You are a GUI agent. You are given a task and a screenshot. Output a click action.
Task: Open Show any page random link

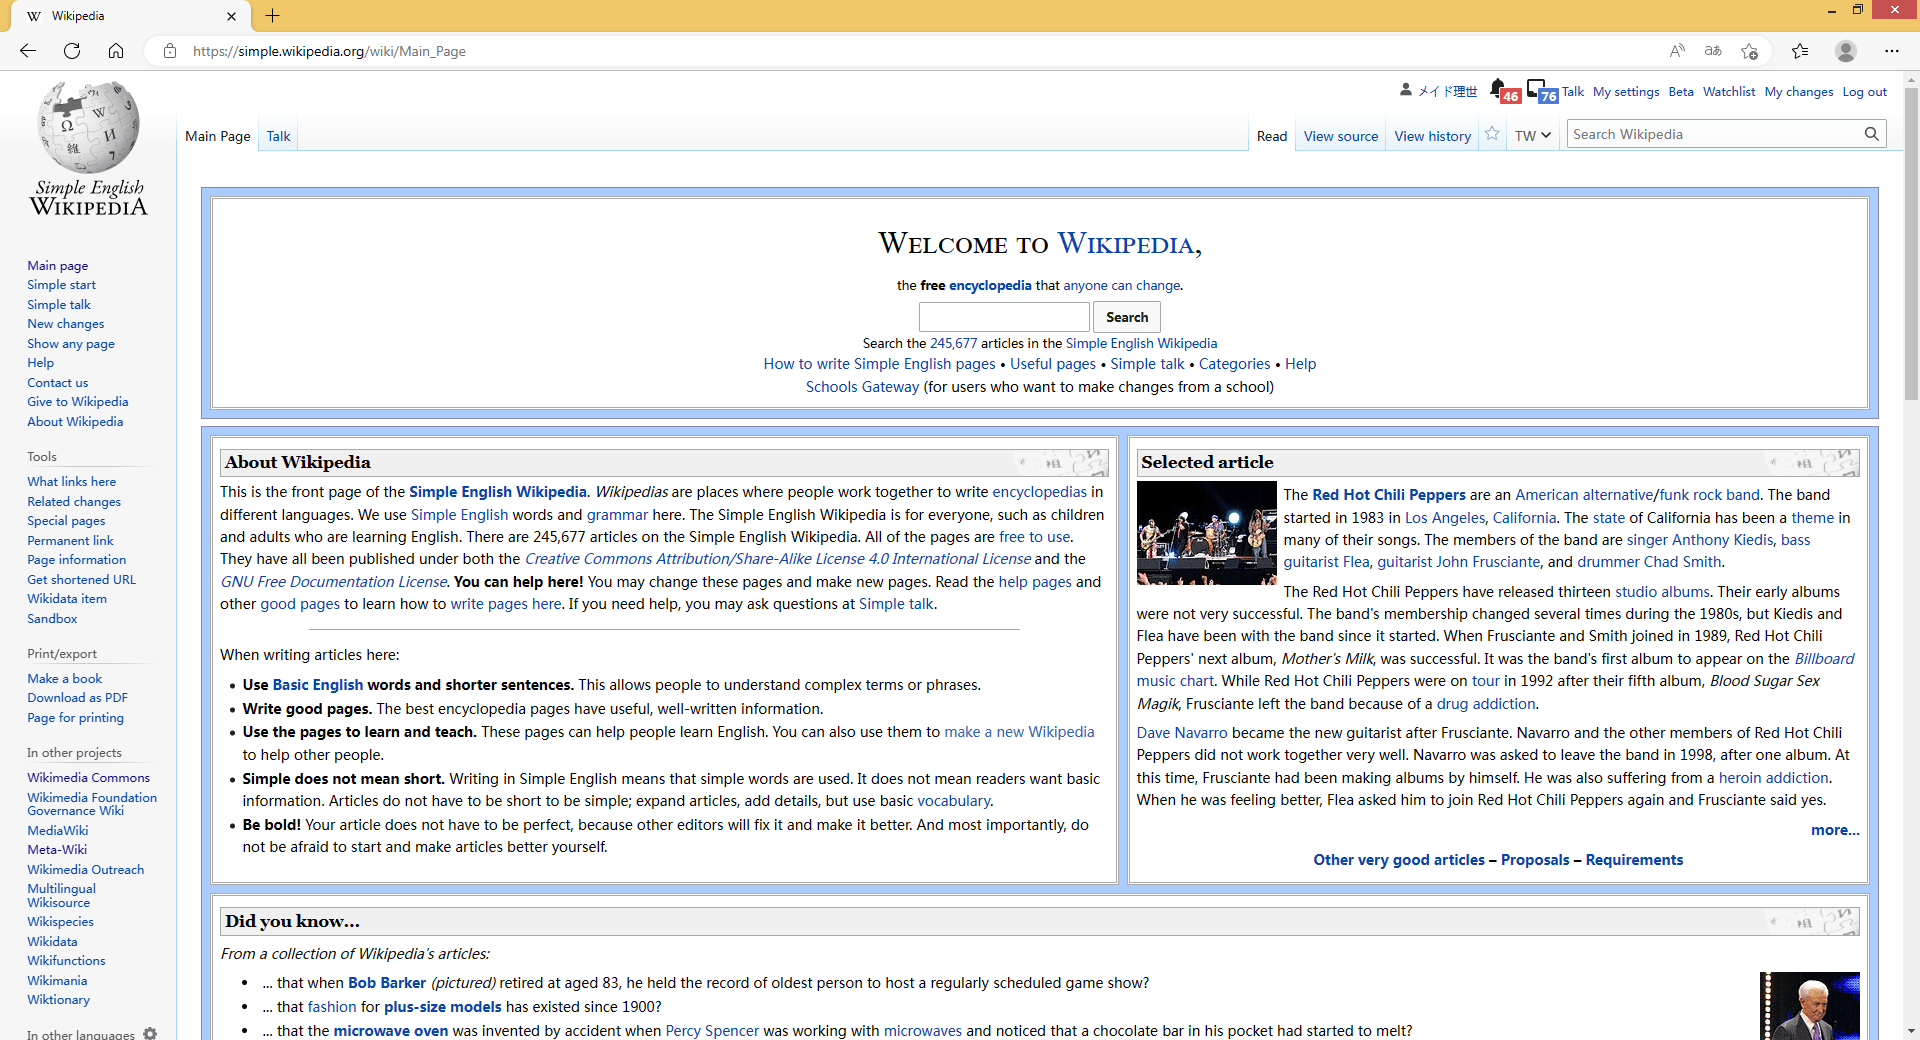click(x=71, y=343)
